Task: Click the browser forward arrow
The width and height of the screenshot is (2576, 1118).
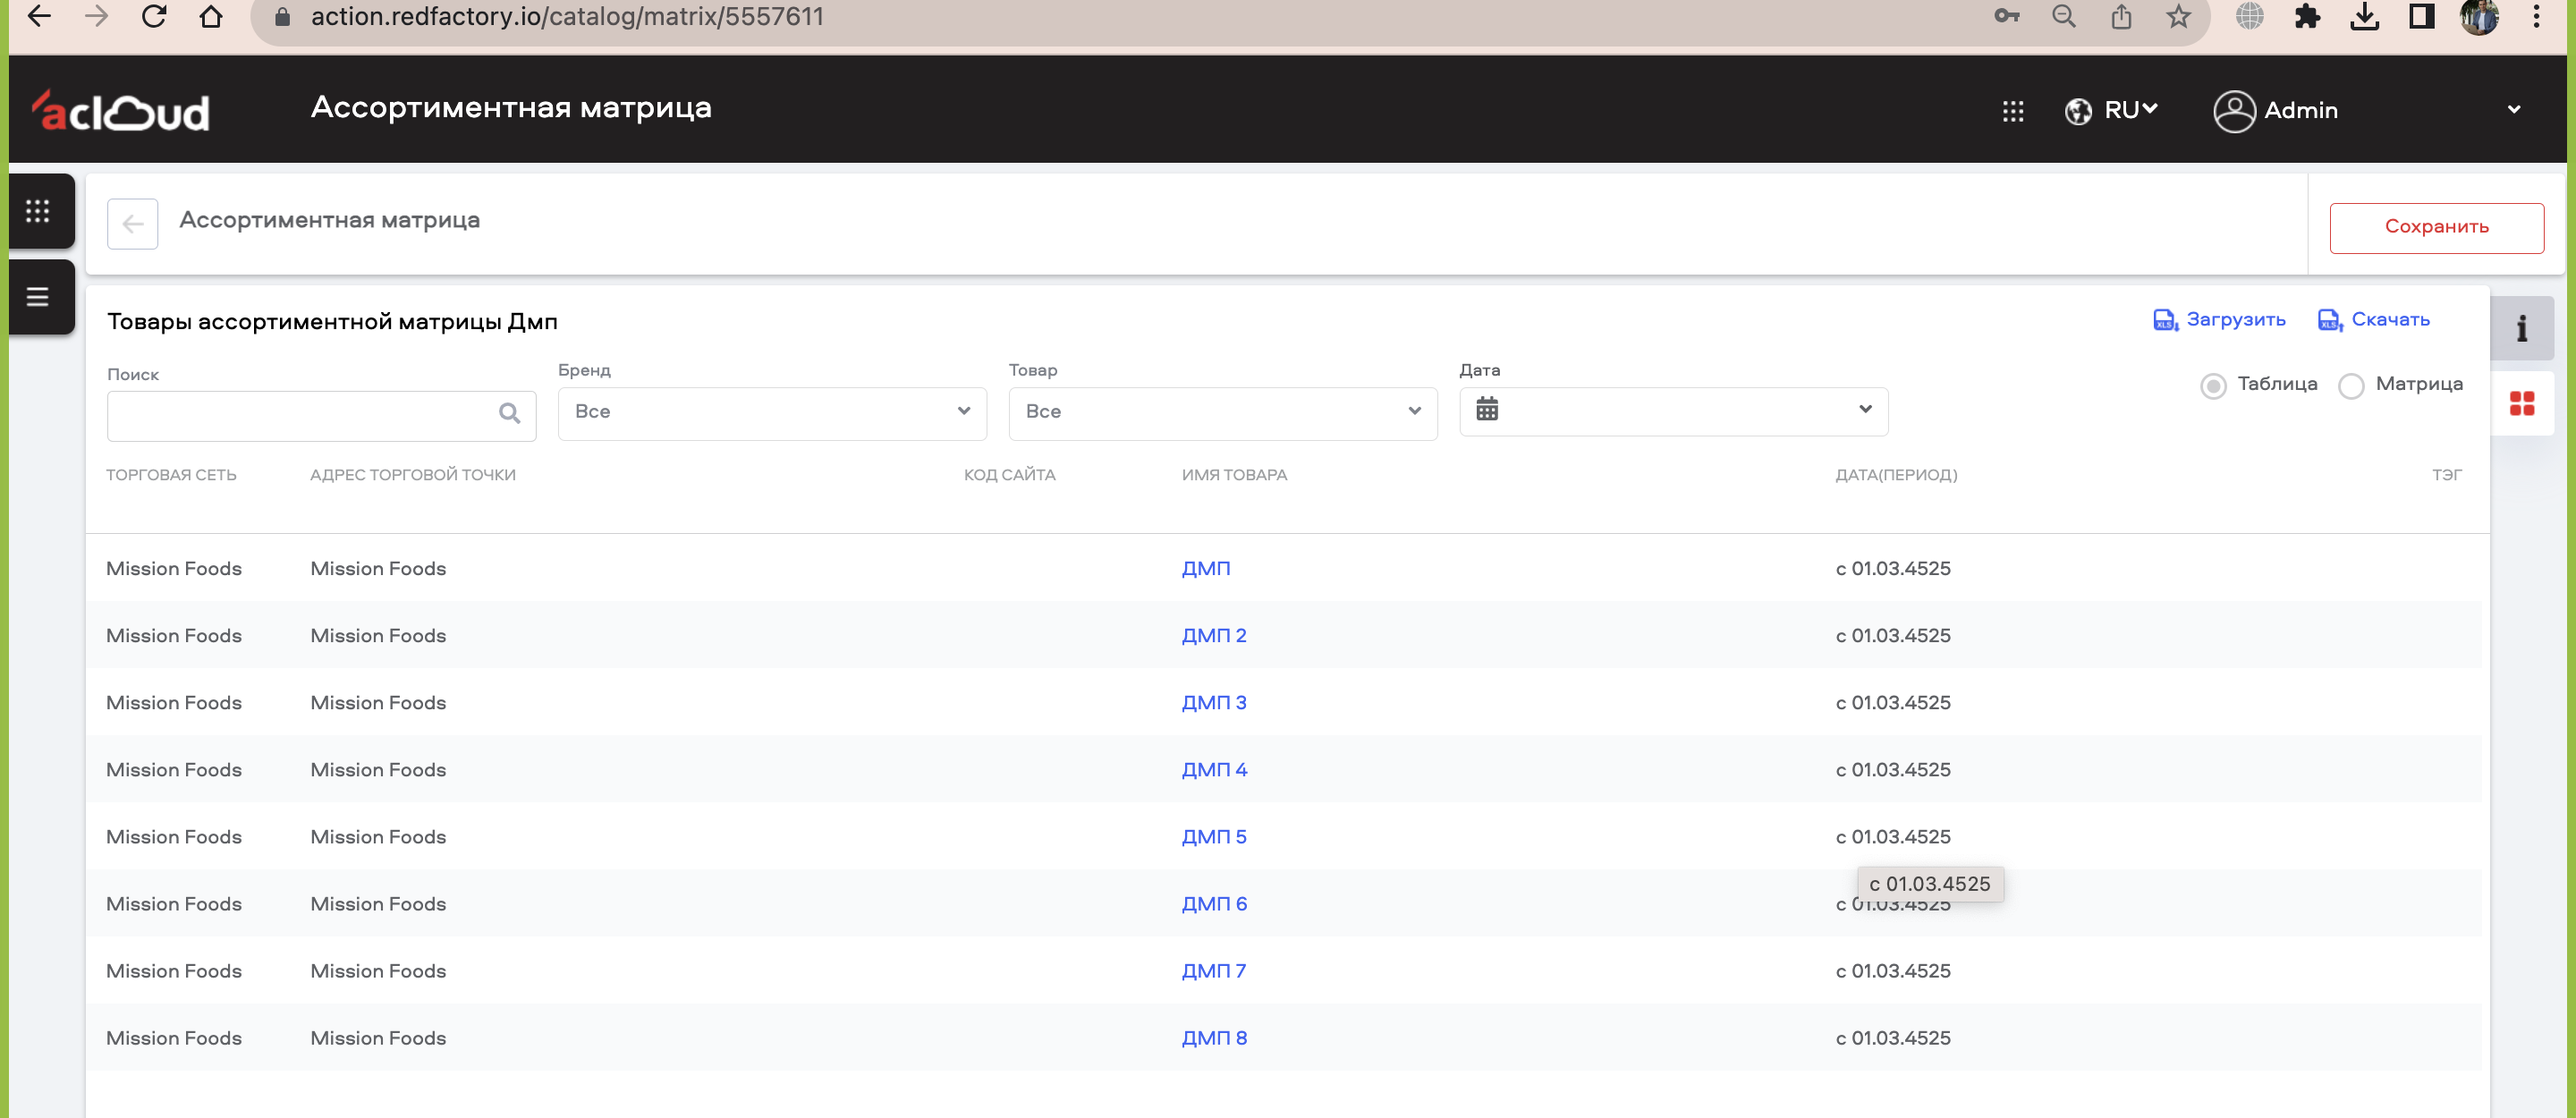Action: click(96, 16)
